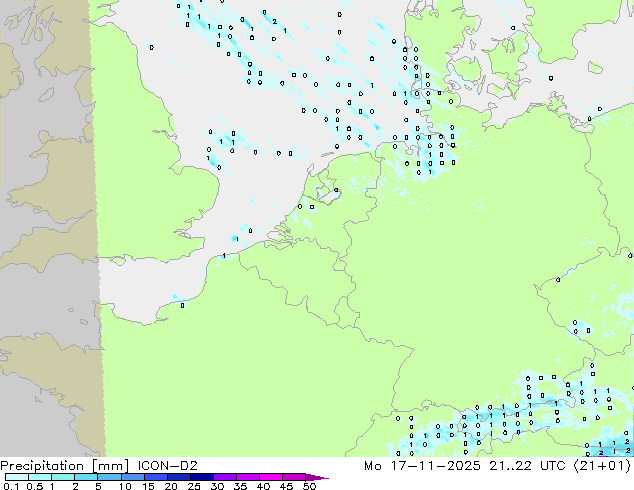The height and width of the screenshot is (490, 634).
Task: Select legend swatch between 10 and 15
Action: click(132, 477)
